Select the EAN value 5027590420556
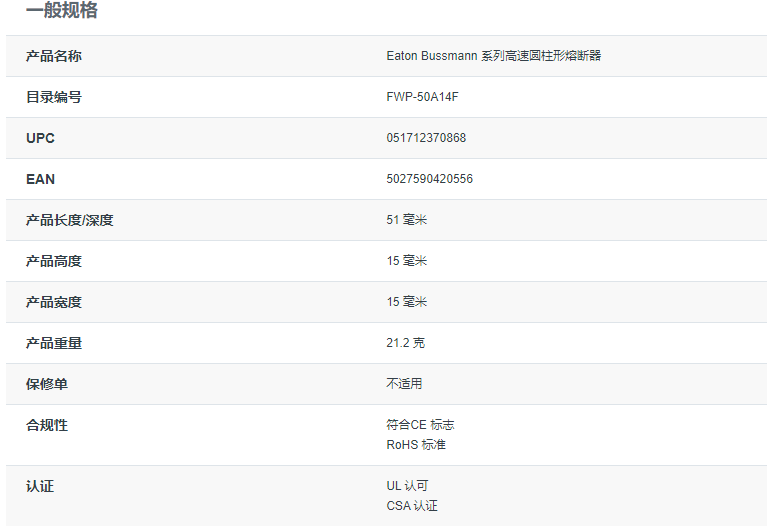 click(x=429, y=179)
